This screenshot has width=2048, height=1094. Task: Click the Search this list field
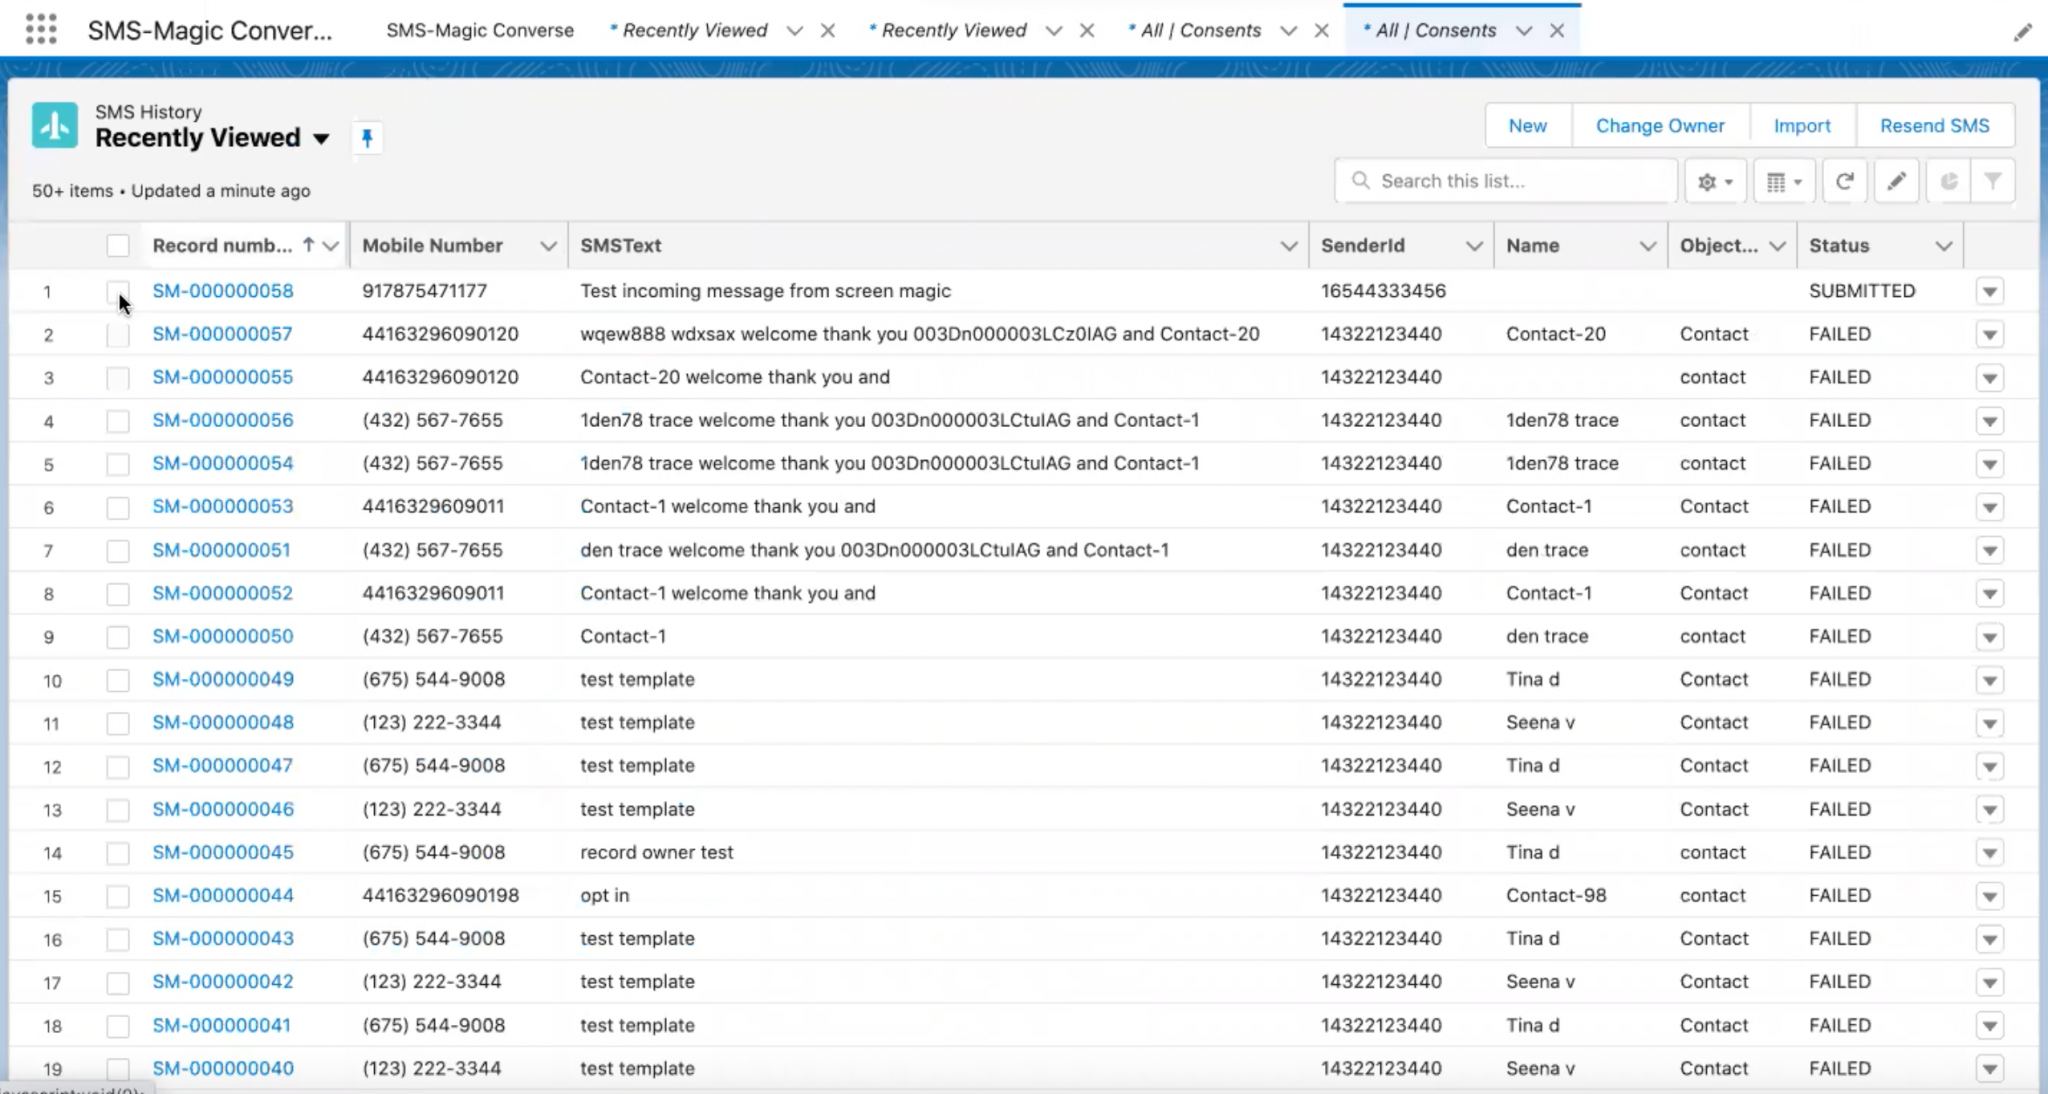click(x=1506, y=181)
